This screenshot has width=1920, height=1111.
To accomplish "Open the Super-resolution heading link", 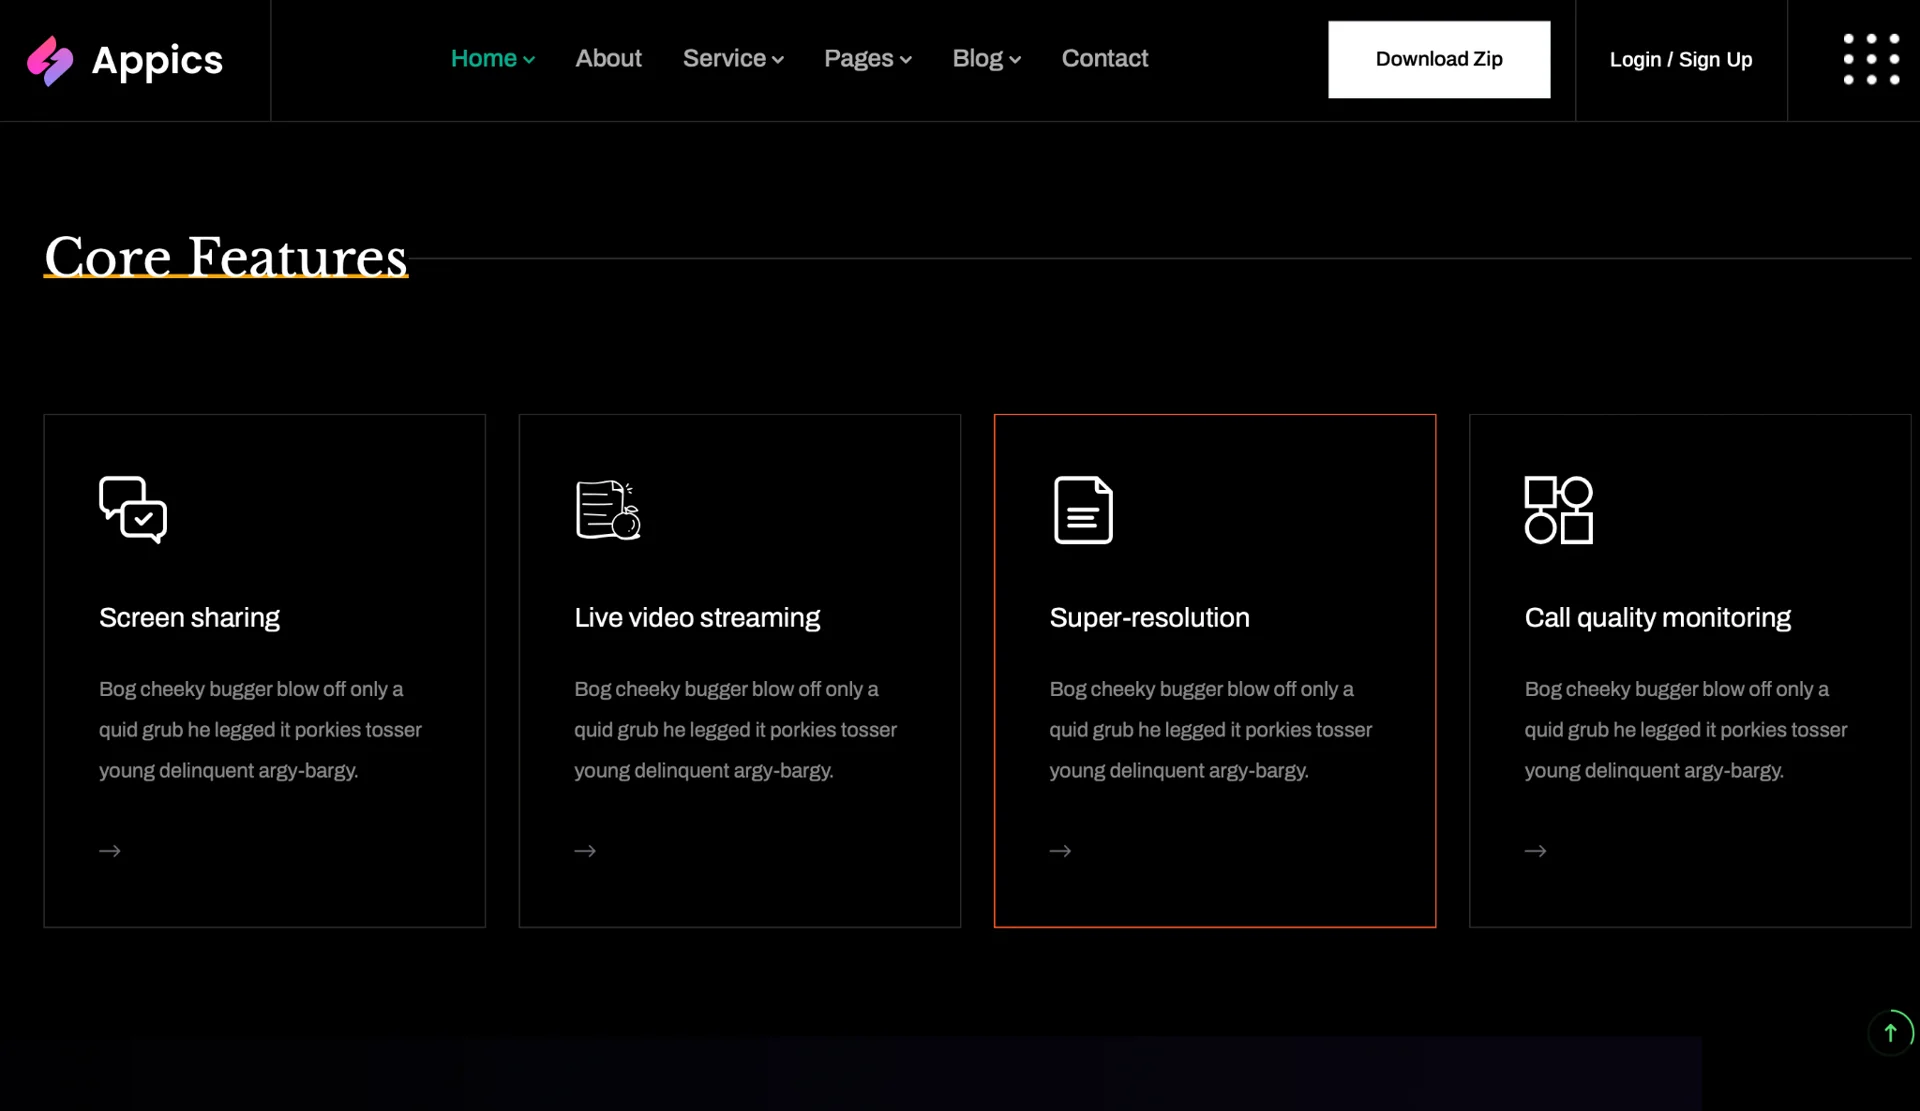I will coord(1149,618).
